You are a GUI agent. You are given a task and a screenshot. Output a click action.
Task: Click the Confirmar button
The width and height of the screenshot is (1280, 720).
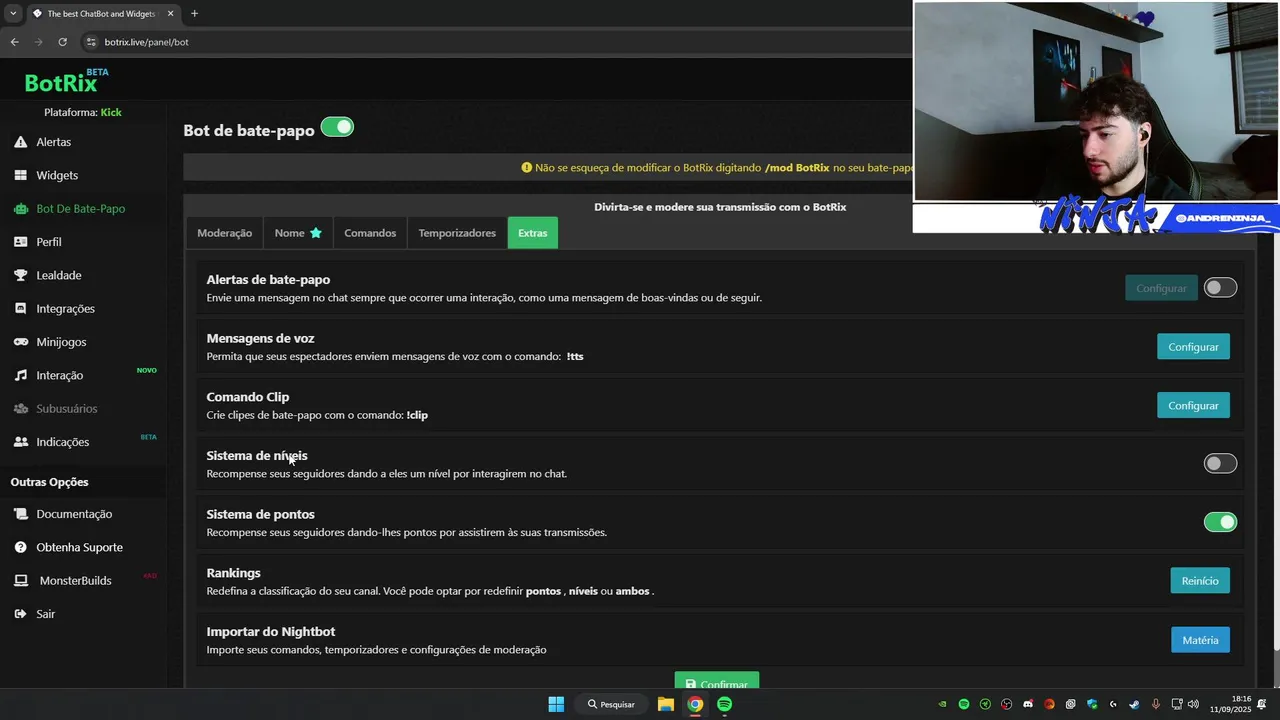[716, 681]
